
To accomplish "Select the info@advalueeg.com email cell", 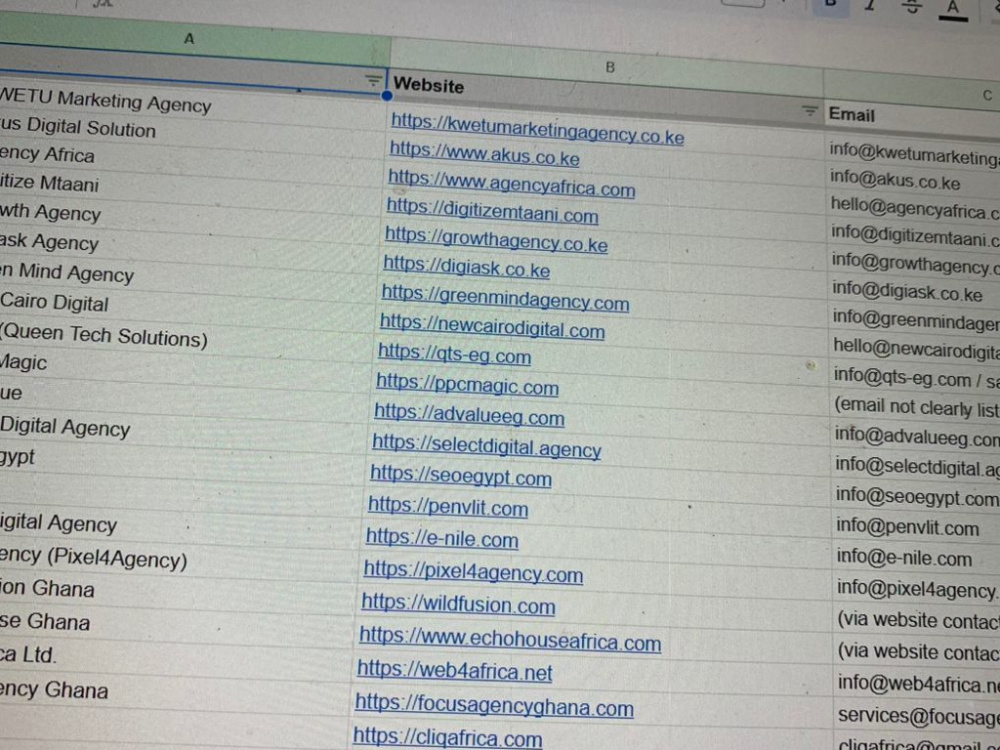I will coord(916,436).
